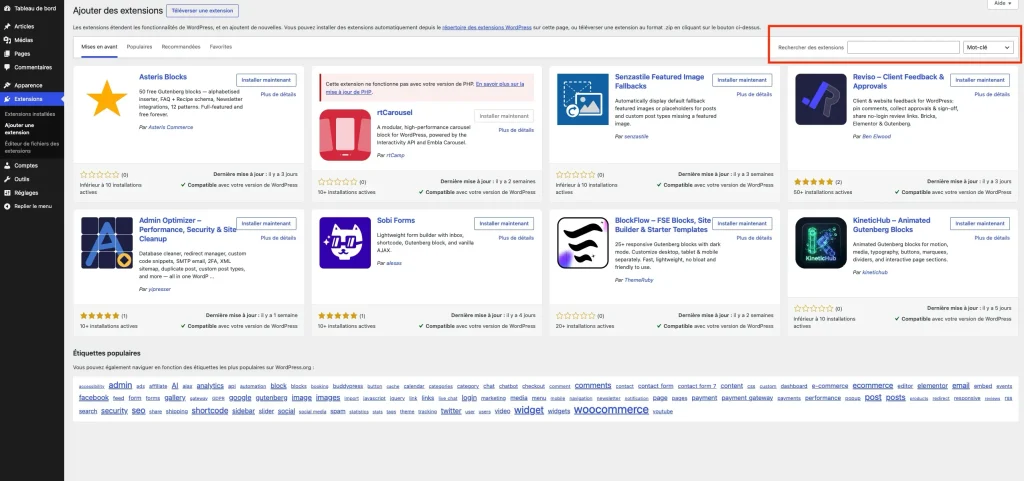Switch to Favorites tab
Viewport: 1024px width, 481px height.
(221, 47)
